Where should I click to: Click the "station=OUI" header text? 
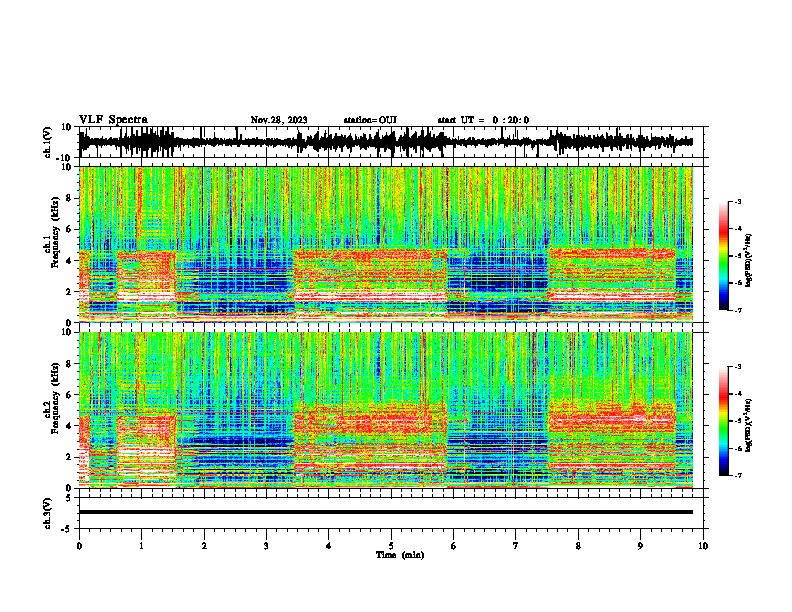pos(370,120)
